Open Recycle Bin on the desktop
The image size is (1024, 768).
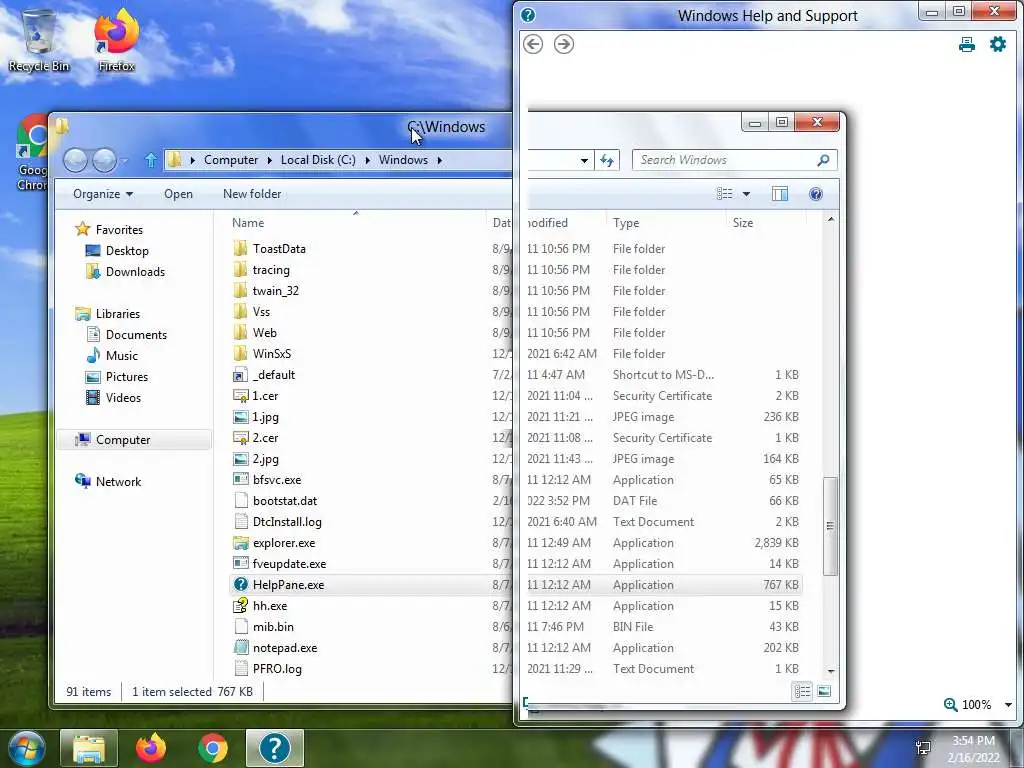coord(39,39)
